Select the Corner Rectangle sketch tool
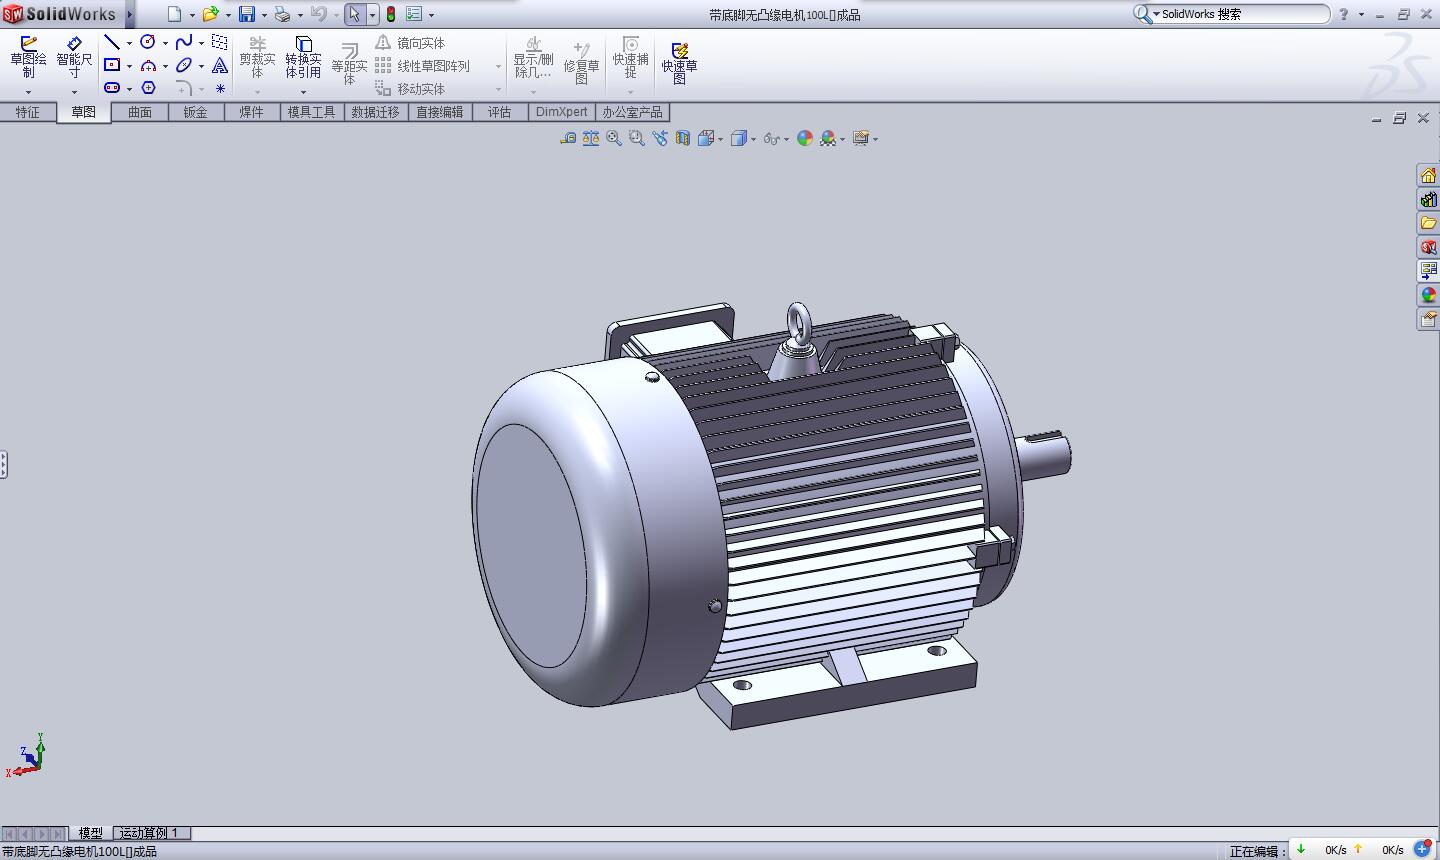The image size is (1440, 860). [112, 65]
